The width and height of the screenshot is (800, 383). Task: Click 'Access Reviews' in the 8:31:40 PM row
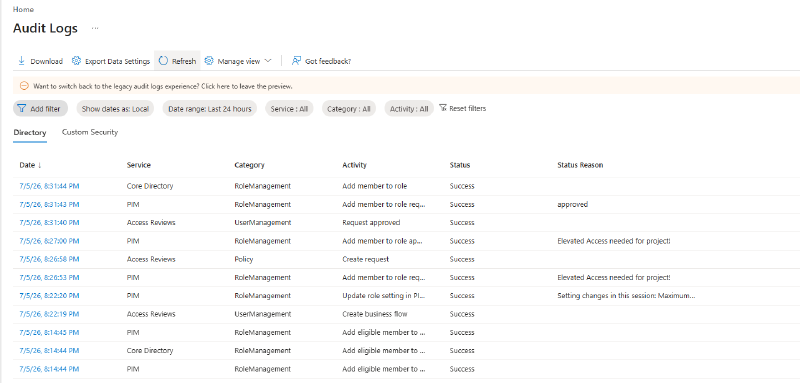pyautogui.click(x=151, y=223)
